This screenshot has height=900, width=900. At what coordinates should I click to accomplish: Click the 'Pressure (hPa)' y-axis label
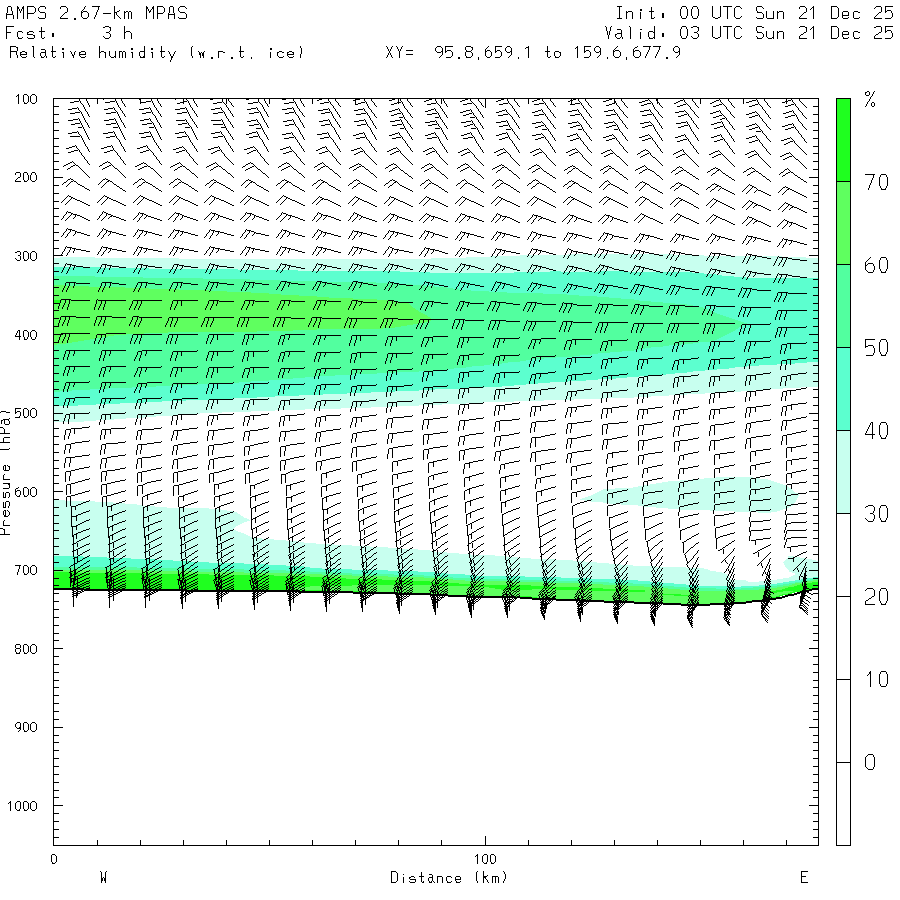click(7, 470)
